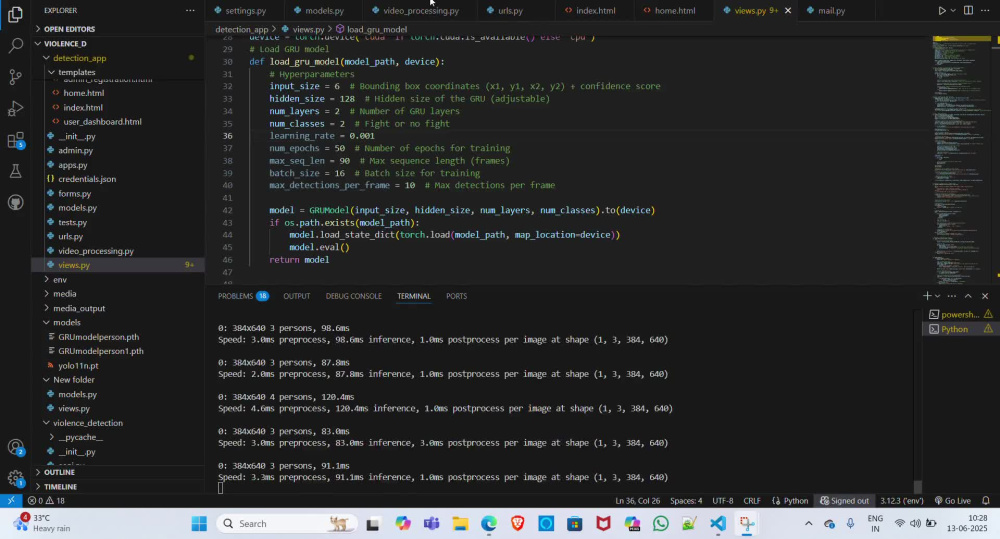Open WhatsApp from the taskbar

661,524
